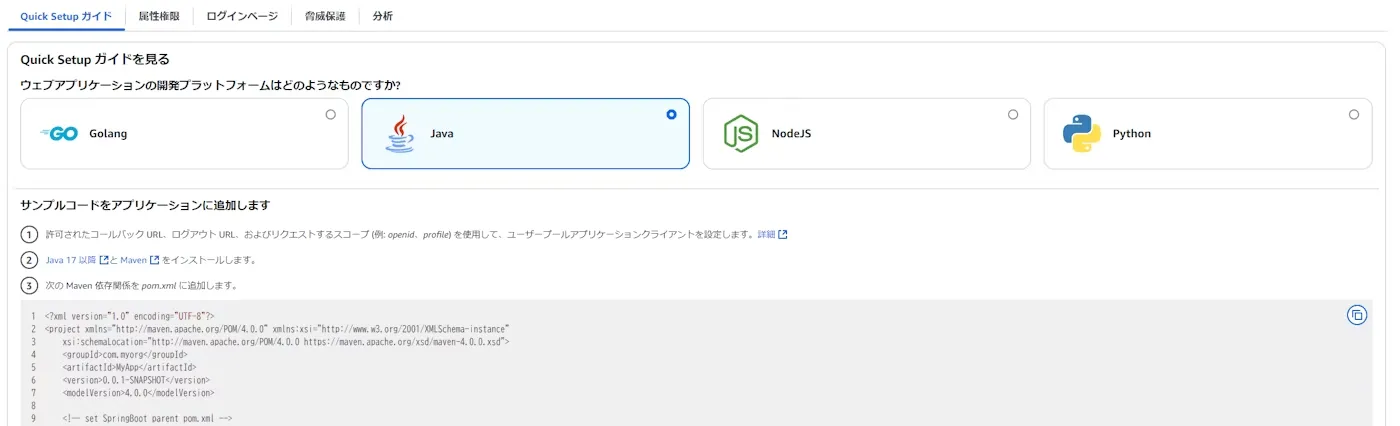Choose the Python radio button

pos(1354,115)
